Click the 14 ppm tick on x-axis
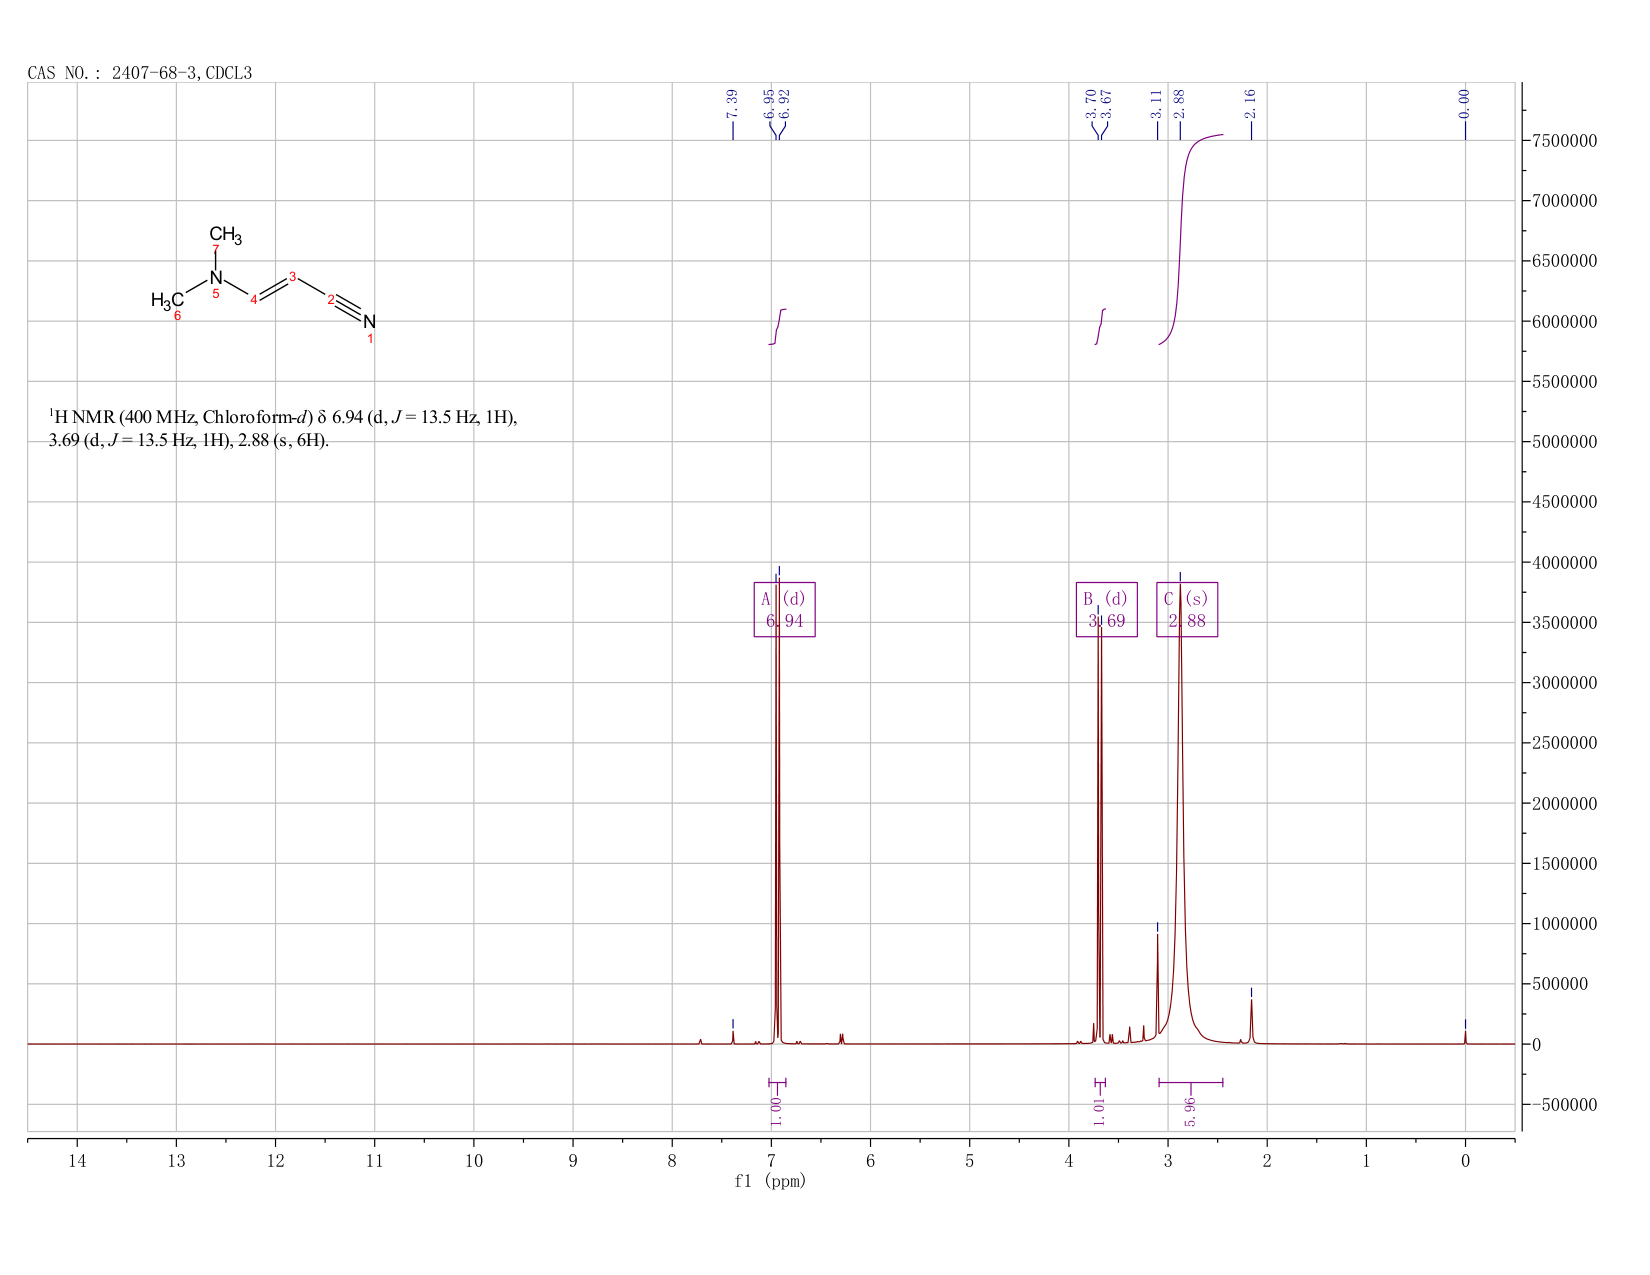Image resolution: width=1650 pixels, height=1275 pixels. (77, 1161)
